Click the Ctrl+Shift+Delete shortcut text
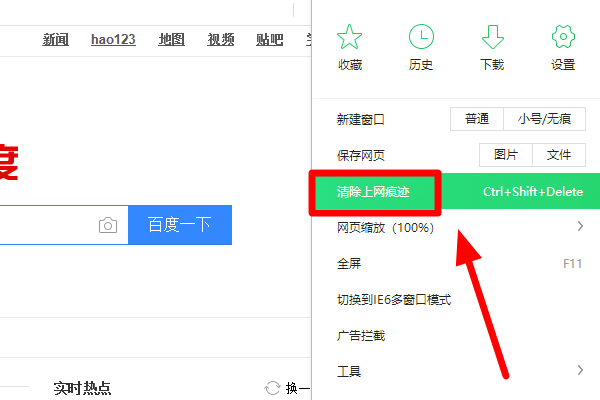This screenshot has height=400, width=600. tap(533, 191)
